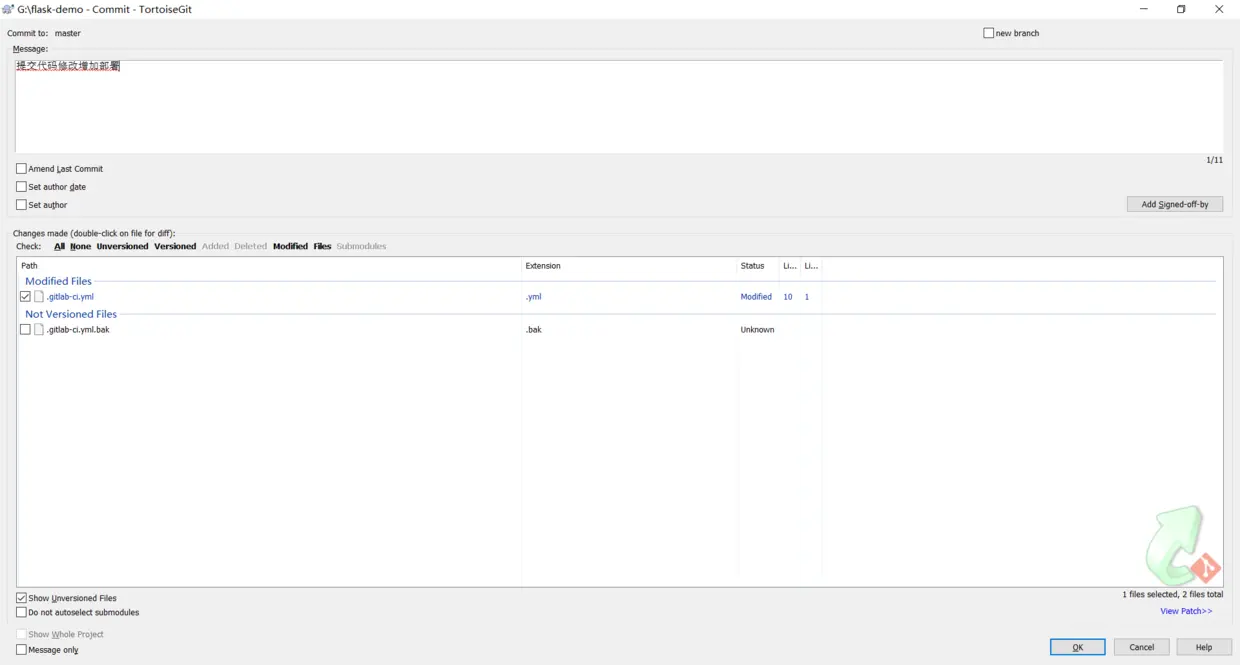
Task: Click the TortoiseGit icon in title bar
Action: pos(8,9)
